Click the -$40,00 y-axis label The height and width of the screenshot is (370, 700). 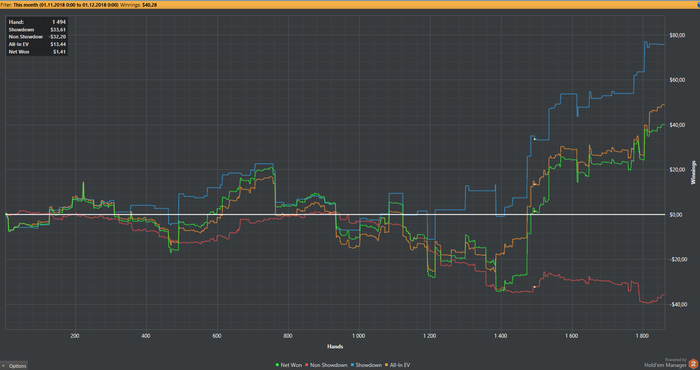[x=677, y=304]
